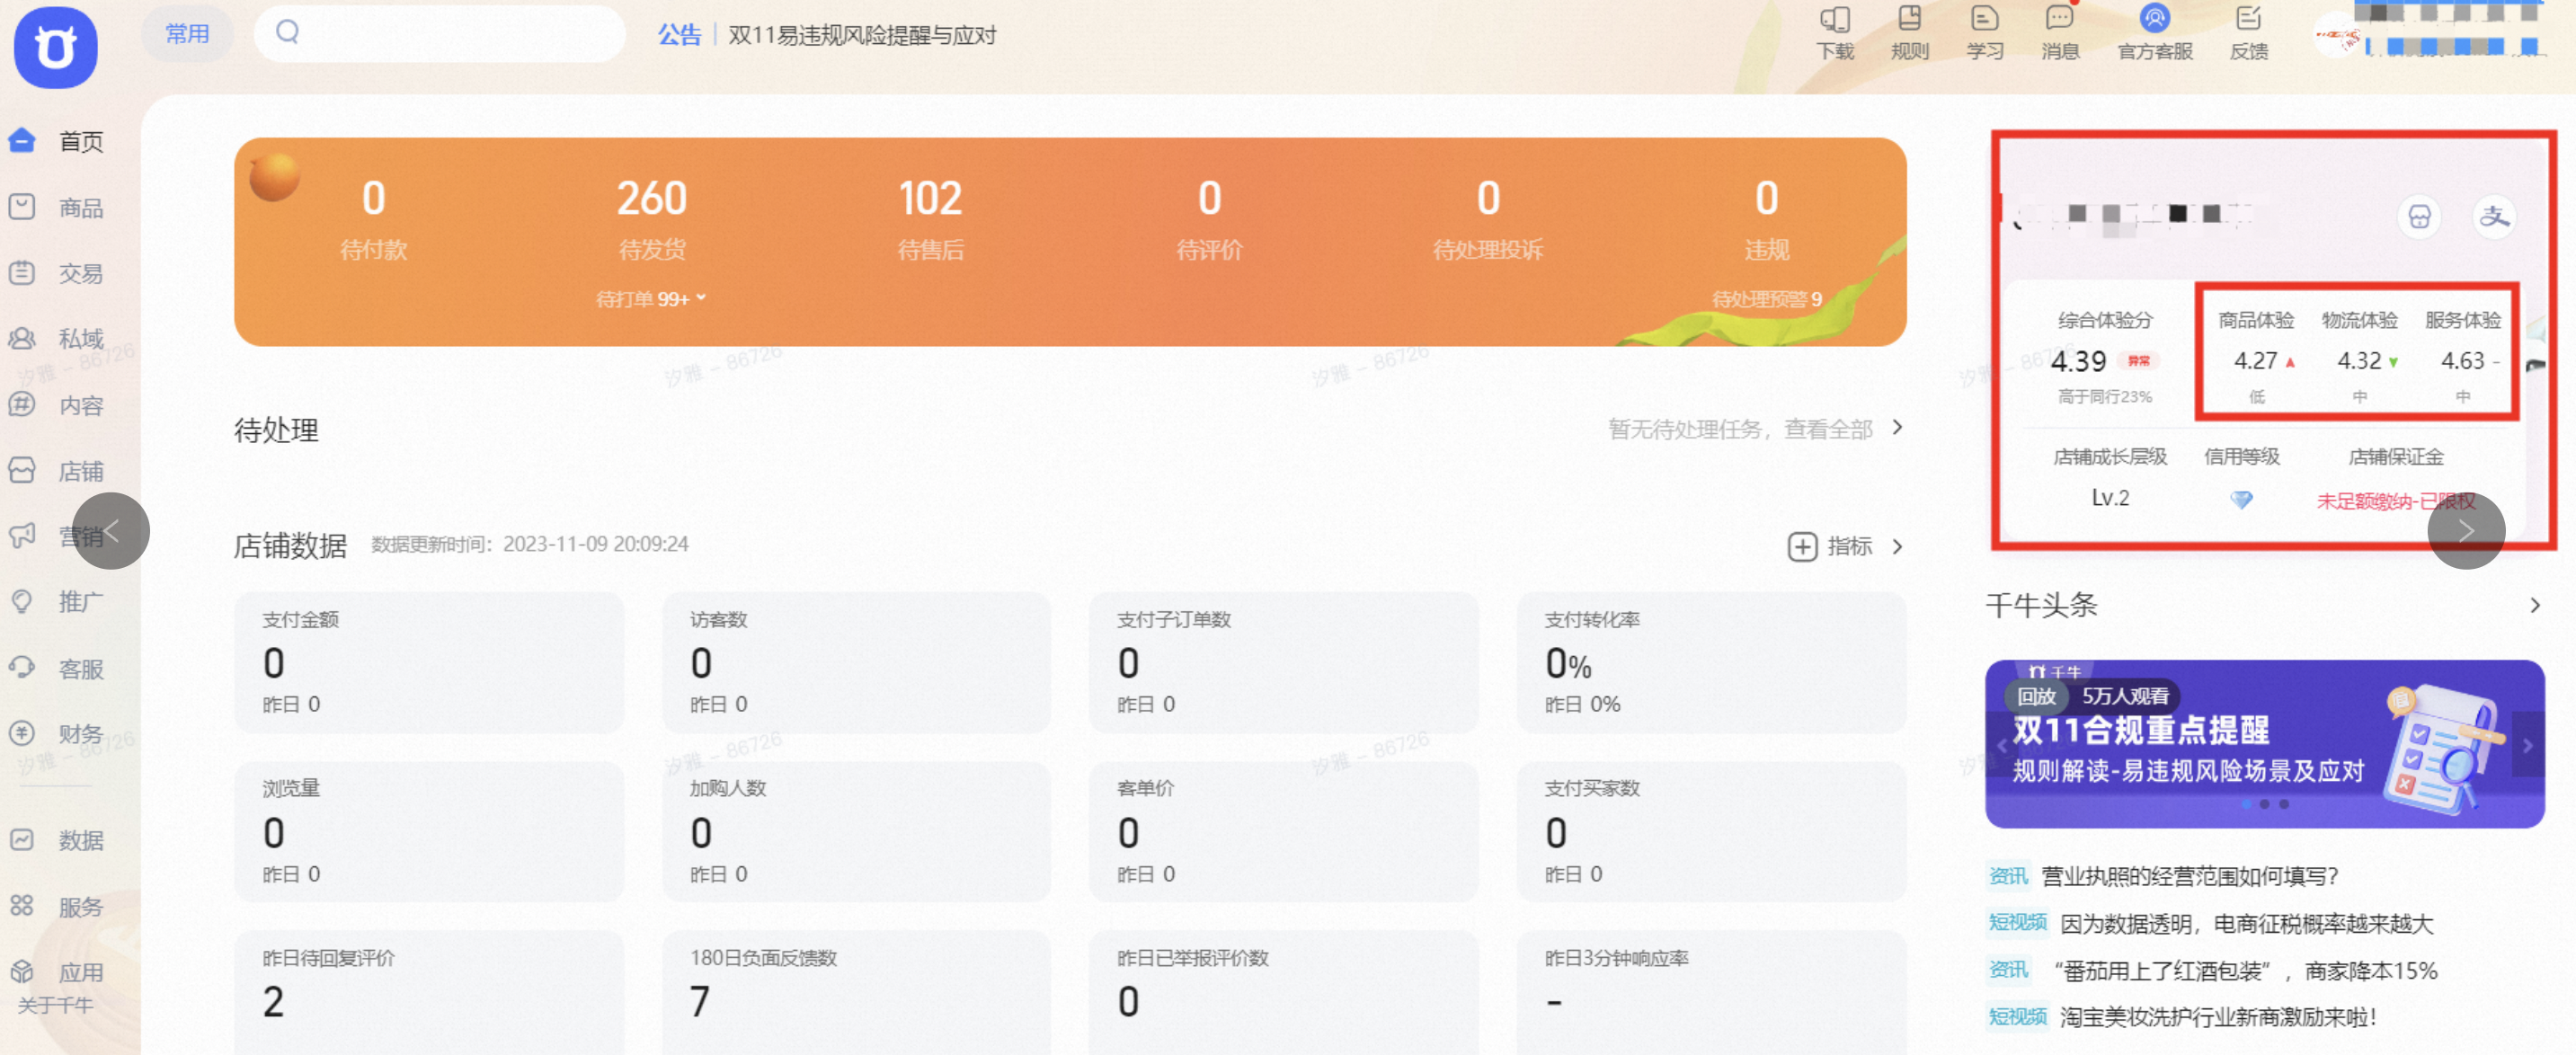Image resolution: width=2576 pixels, height=1055 pixels.
Task: Expand the 待处理 view-all chevron
Action: pos(1898,428)
